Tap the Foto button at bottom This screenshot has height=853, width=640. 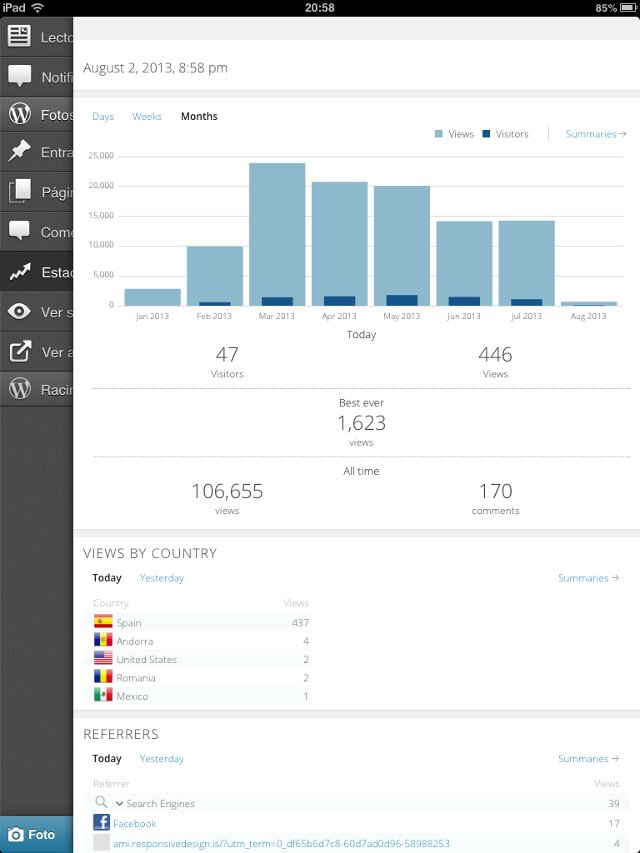pyautogui.click(x=36, y=835)
